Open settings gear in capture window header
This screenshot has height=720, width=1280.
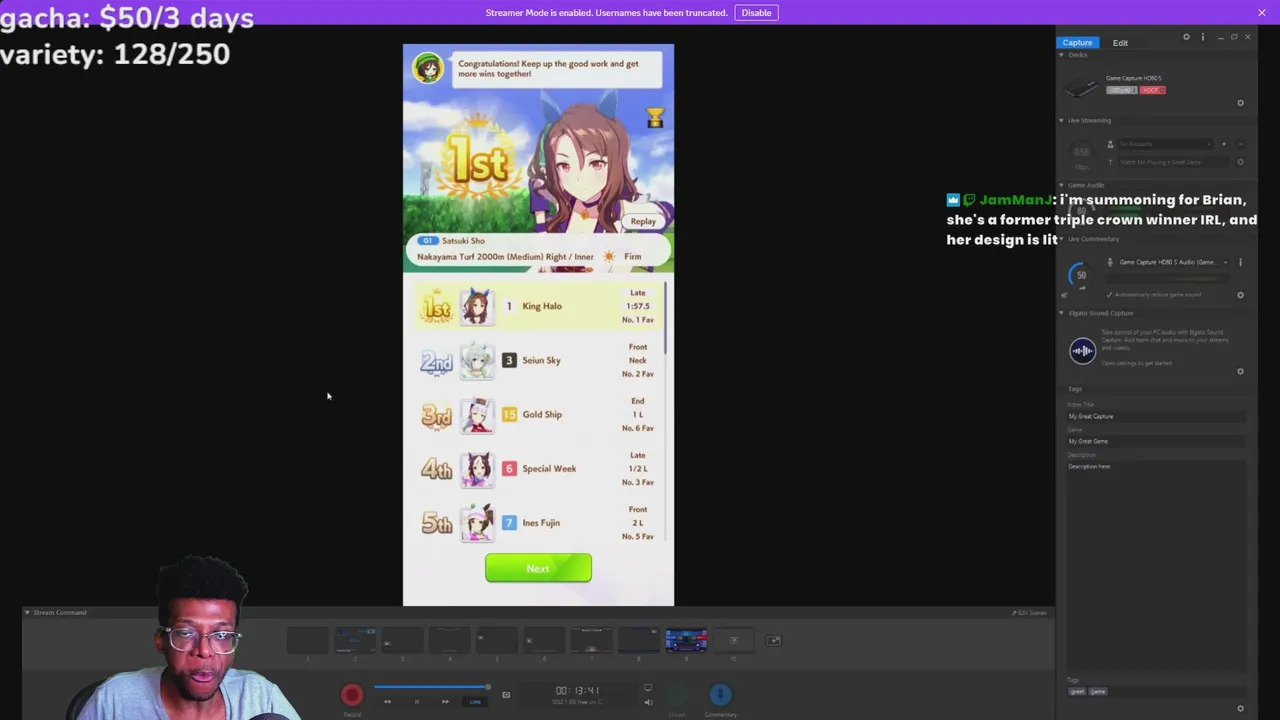tap(1186, 37)
